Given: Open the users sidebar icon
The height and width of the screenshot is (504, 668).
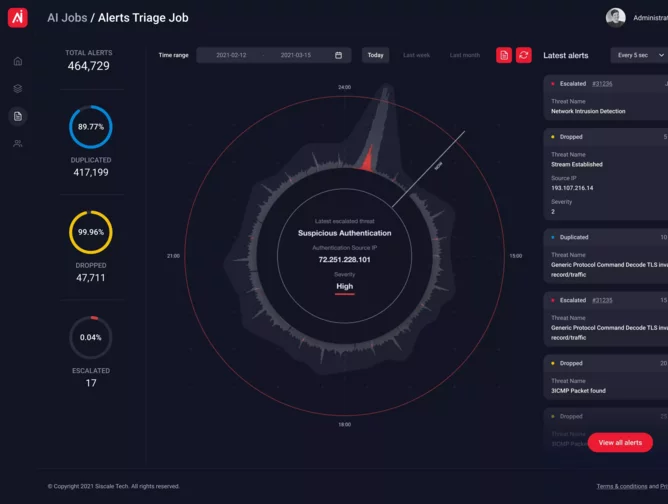Looking at the screenshot, I should coord(18,144).
